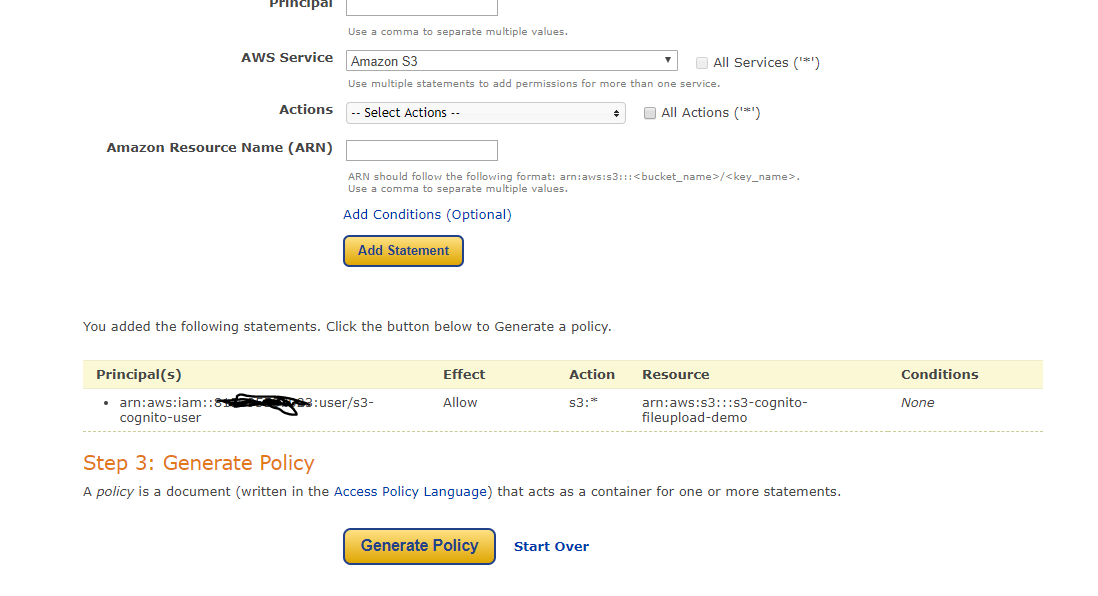Click the Principal(s) table header
The image size is (1098, 596).
[138, 374]
